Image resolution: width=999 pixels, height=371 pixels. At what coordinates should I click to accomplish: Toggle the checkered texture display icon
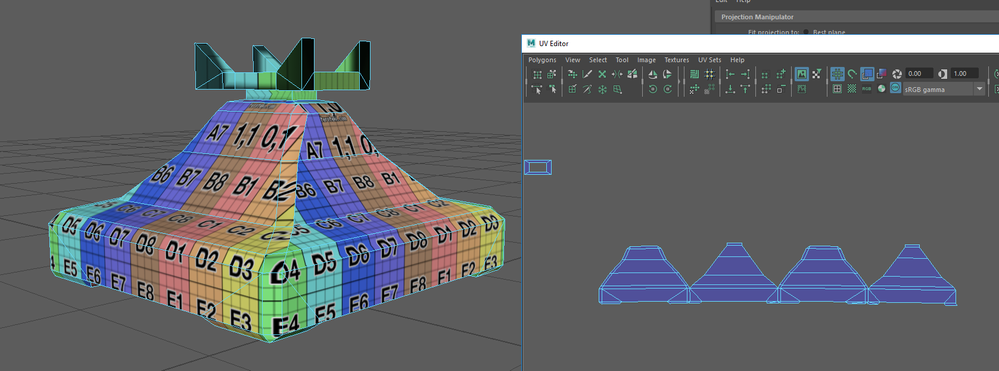coord(852,89)
